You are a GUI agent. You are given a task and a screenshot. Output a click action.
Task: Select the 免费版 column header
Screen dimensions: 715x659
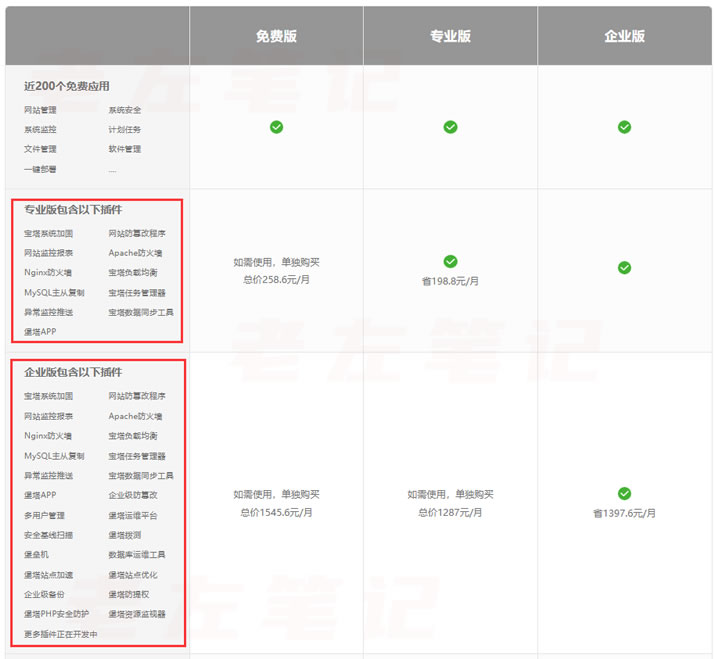276,36
